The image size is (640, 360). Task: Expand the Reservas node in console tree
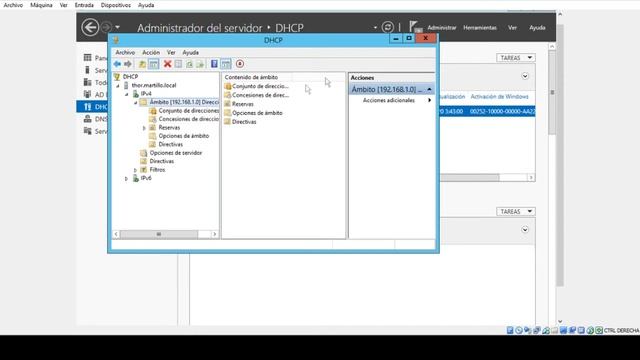pos(144,128)
